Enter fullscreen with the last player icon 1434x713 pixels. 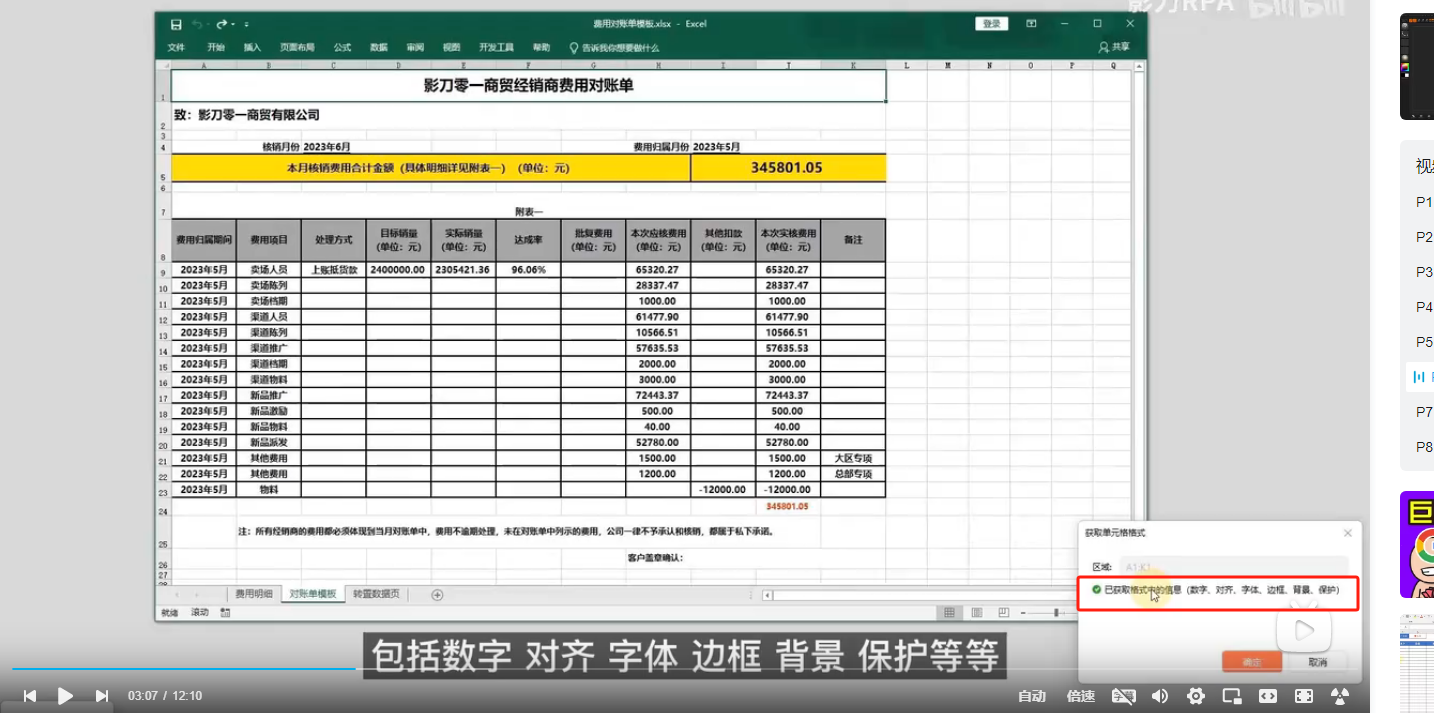click(x=1340, y=696)
